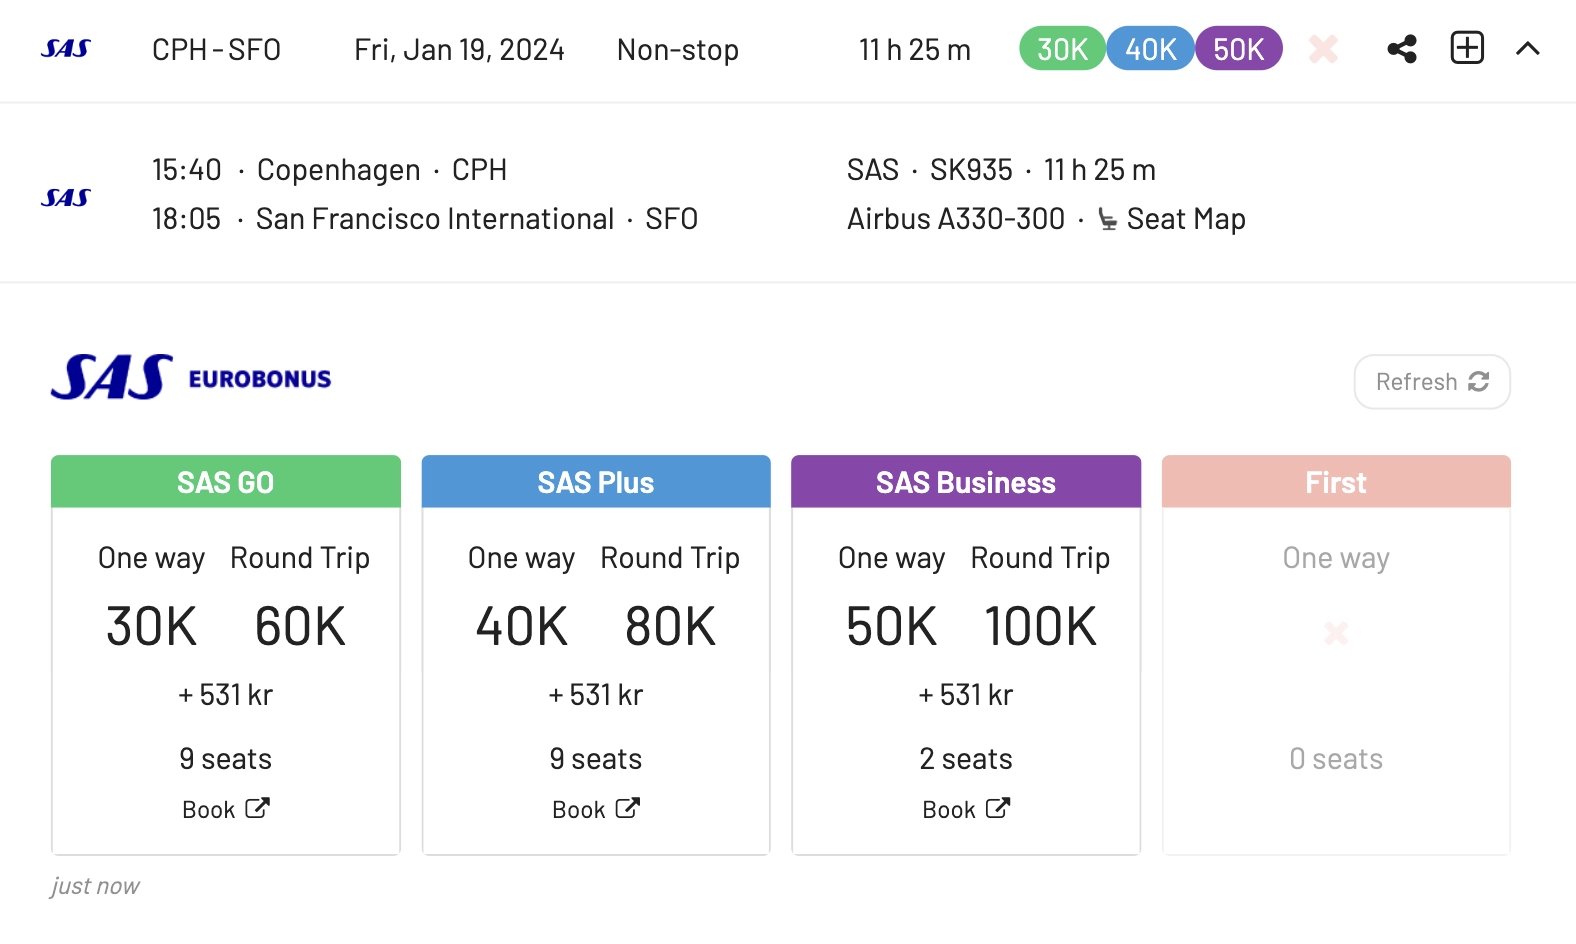
Task: Click the Airbus A330-300 aircraft text
Action: pyautogui.click(x=956, y=219)
